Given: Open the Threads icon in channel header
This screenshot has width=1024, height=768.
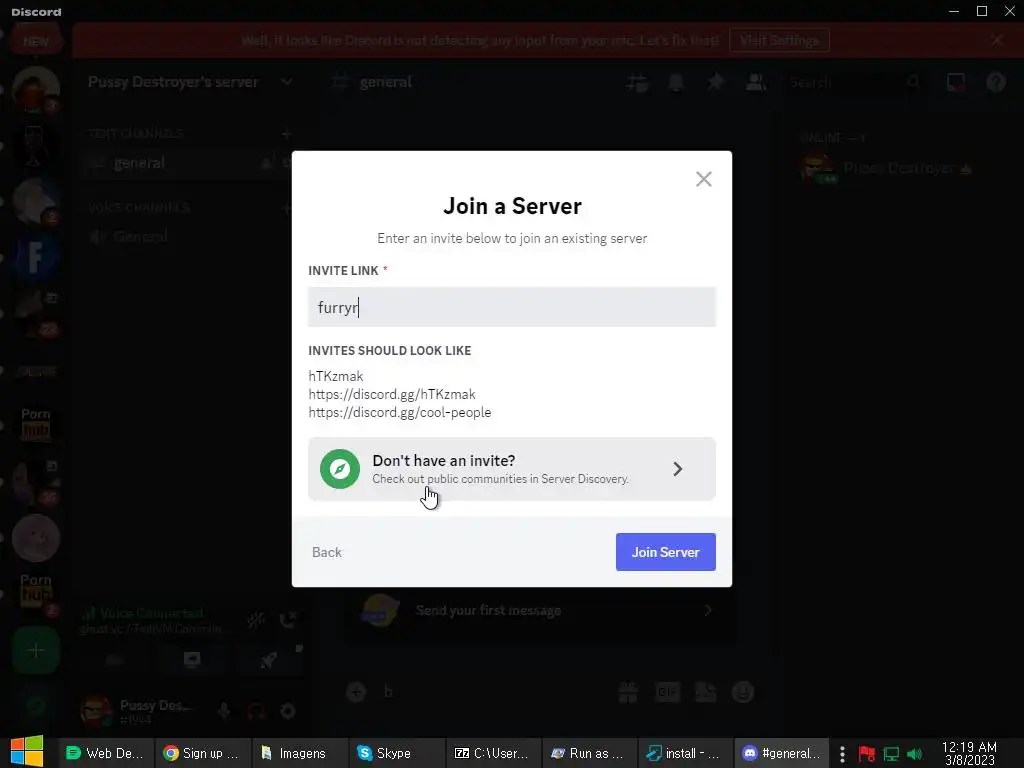Looking at the screenshot, I should [x=637, y=82].
